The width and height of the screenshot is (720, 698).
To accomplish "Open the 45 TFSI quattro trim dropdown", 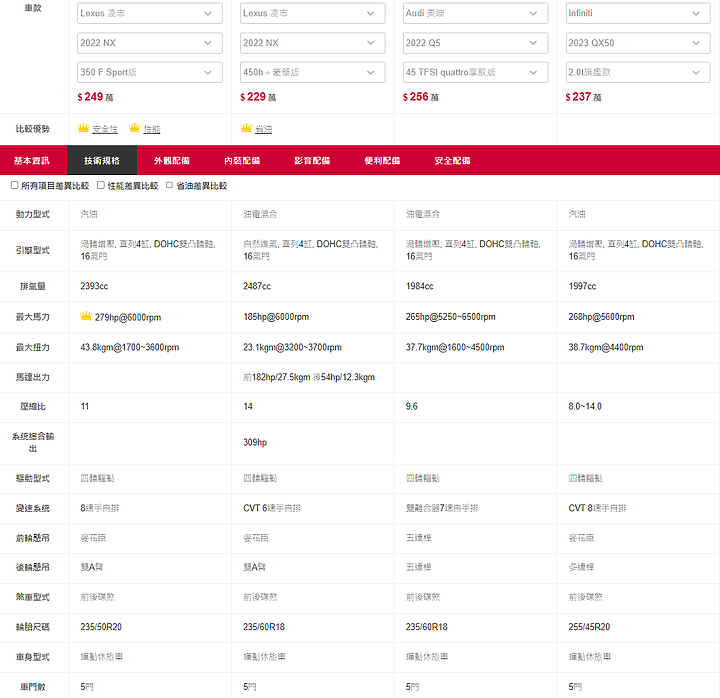I will (475, 72).
